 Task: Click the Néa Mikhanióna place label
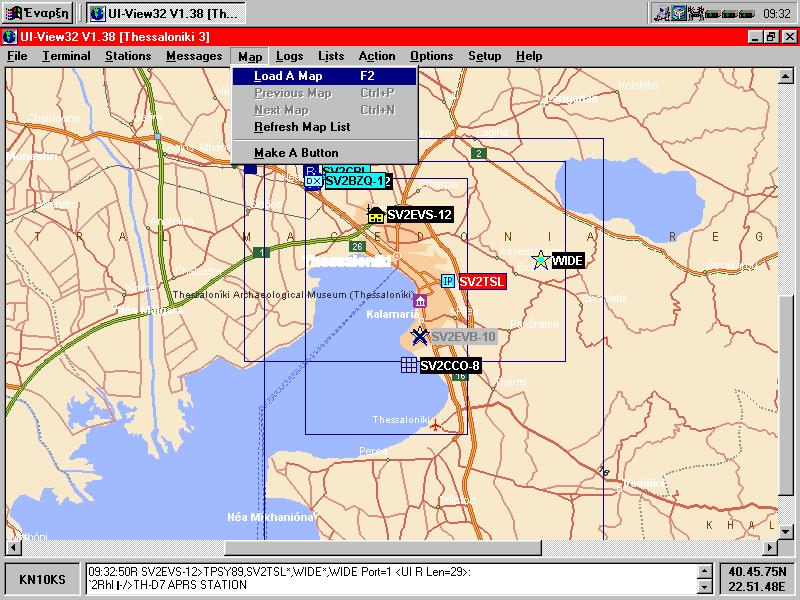270,517
